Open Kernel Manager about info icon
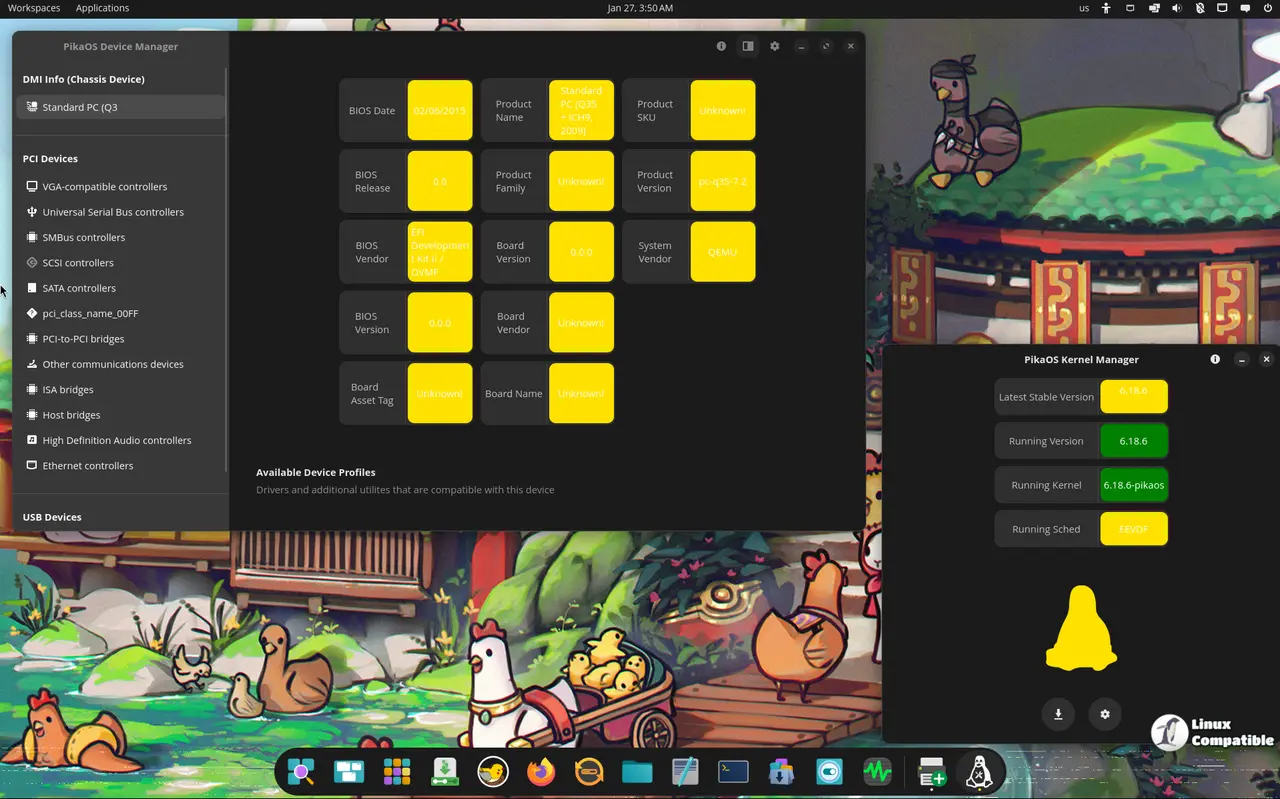Viewport: 1280px width, 799px height. (1215, 359)
